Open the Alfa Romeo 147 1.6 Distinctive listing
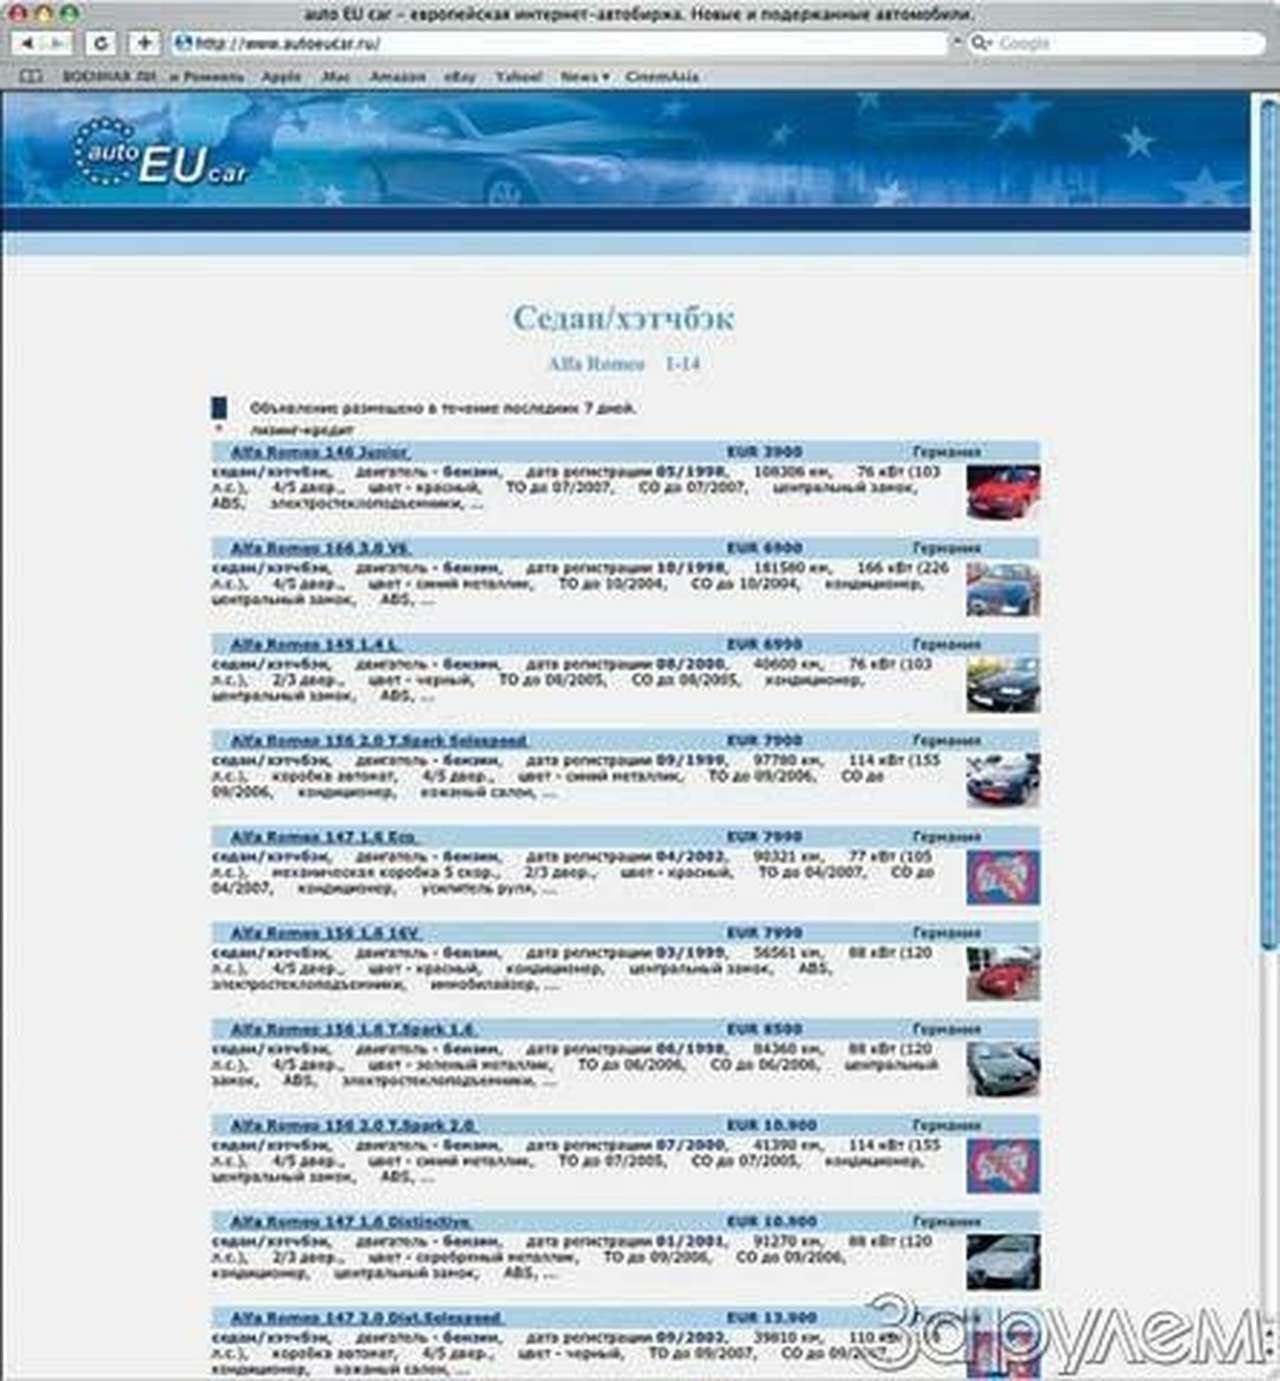This screenshot has width=1280, height=1381. 350,1222
